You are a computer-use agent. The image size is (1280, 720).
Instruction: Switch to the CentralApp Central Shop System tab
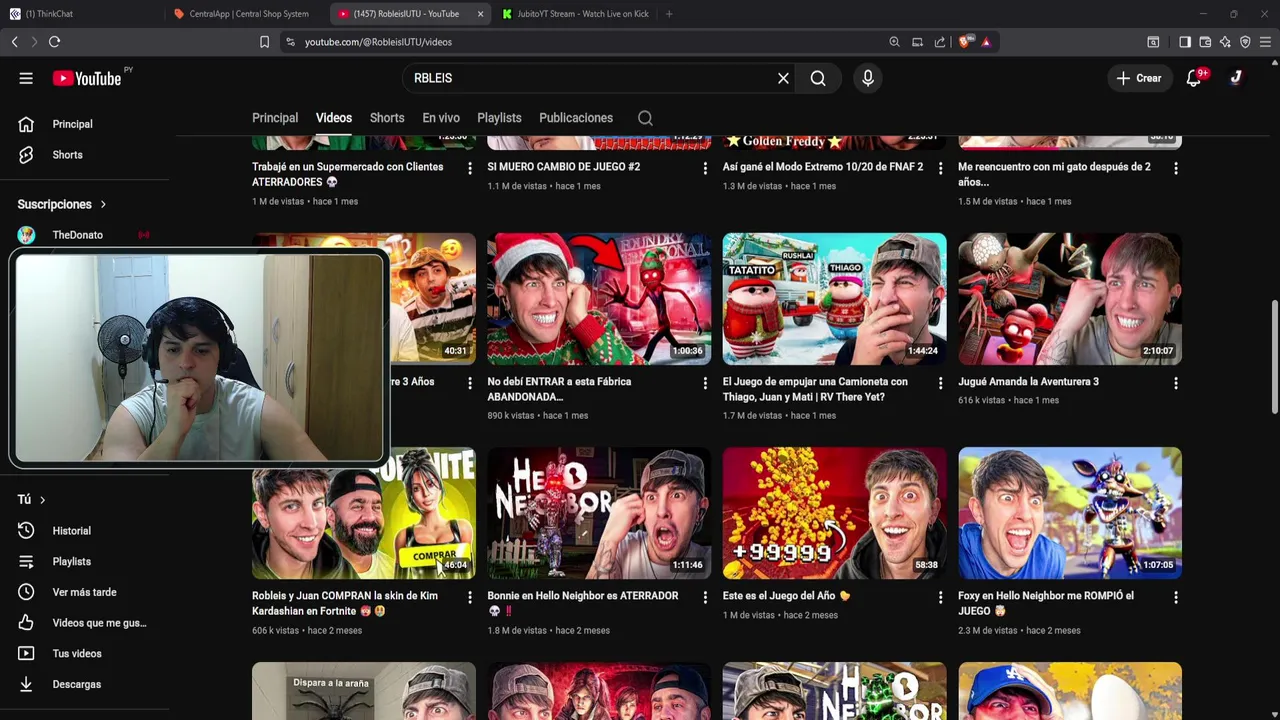coord(246,14)
